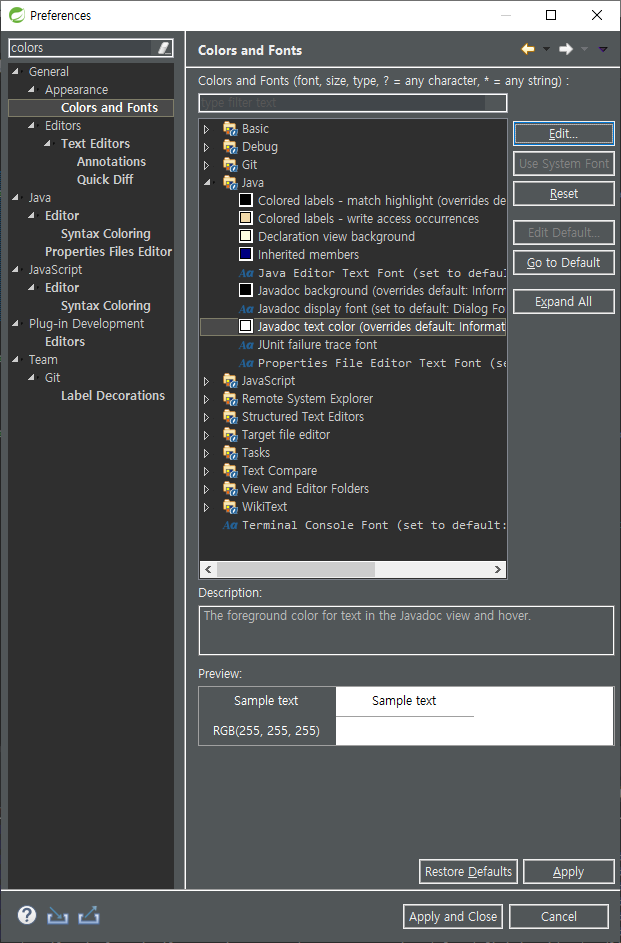
Task: Go forward with white right arrow
Action: [566, 49]
